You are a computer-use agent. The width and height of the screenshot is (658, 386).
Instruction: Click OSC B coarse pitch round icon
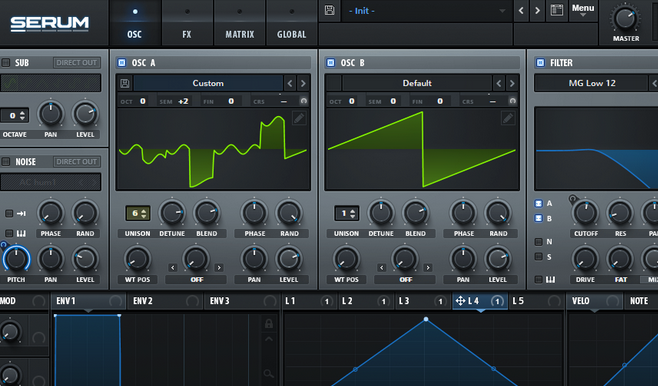coord(512,101)
